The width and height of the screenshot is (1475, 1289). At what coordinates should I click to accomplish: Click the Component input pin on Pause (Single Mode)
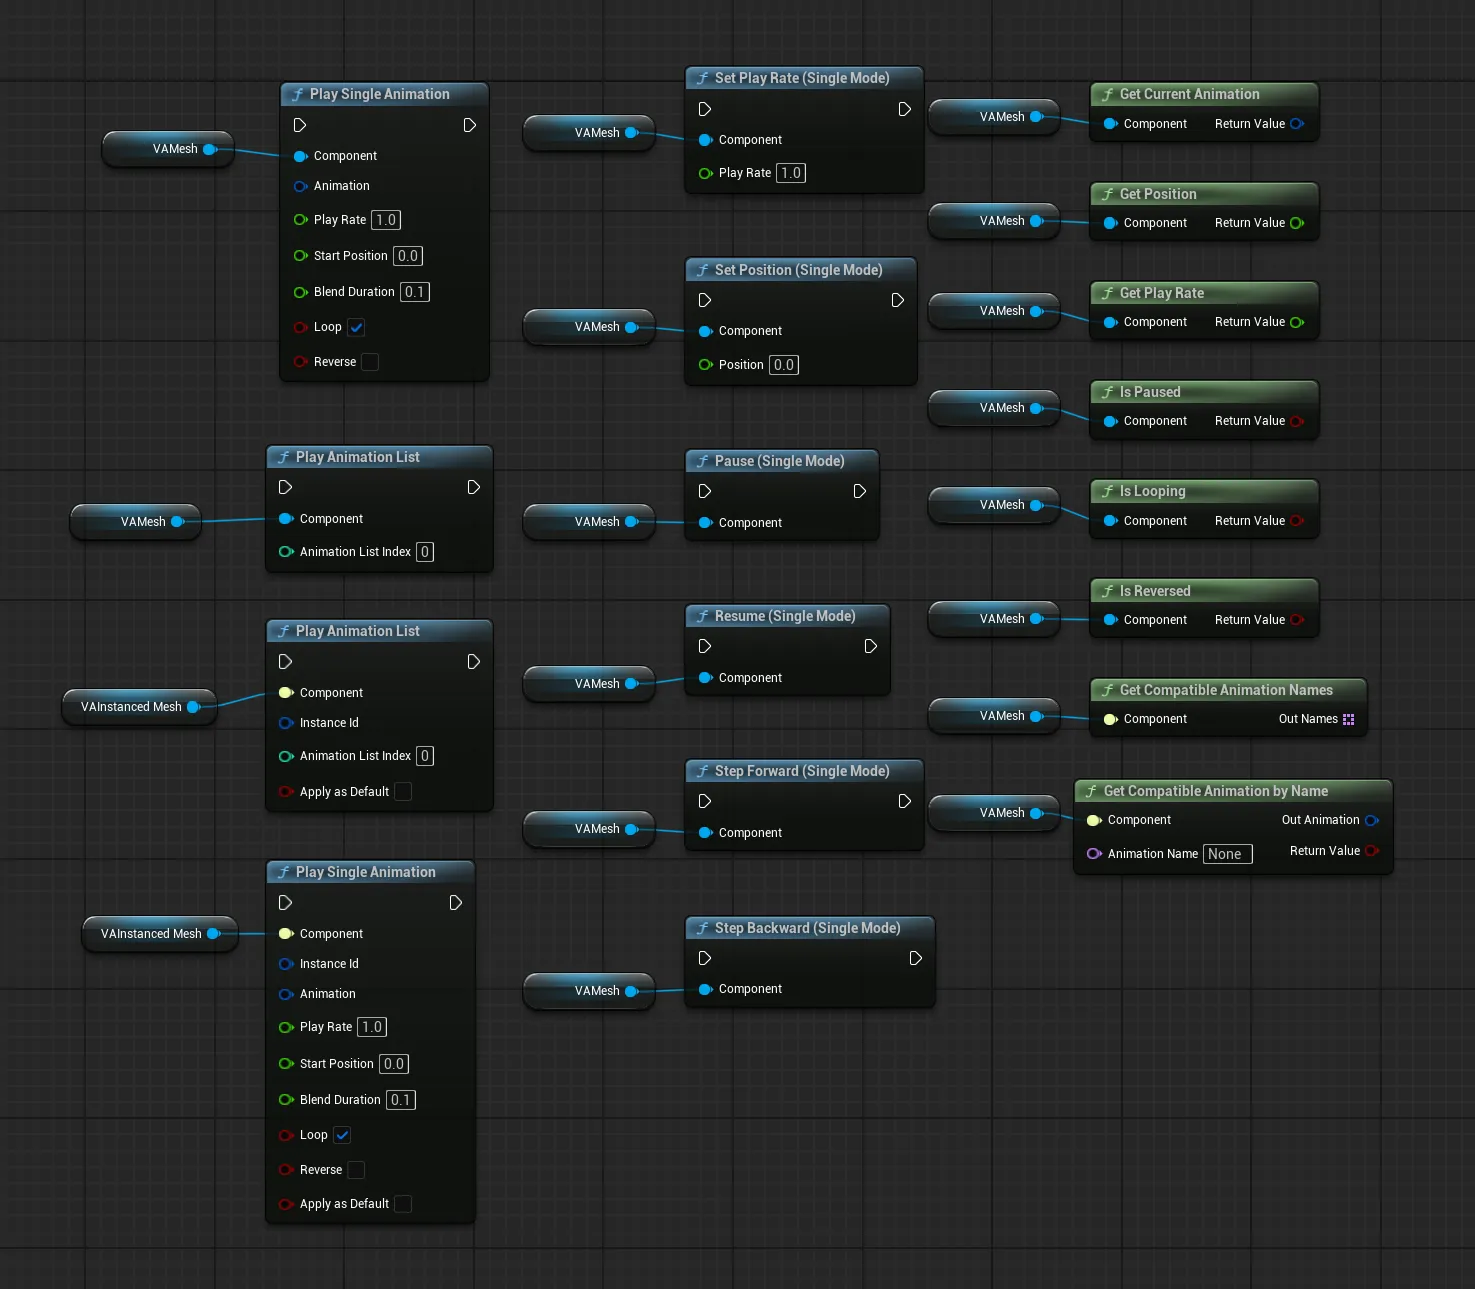pyautogui.click(x=705, y=522)
